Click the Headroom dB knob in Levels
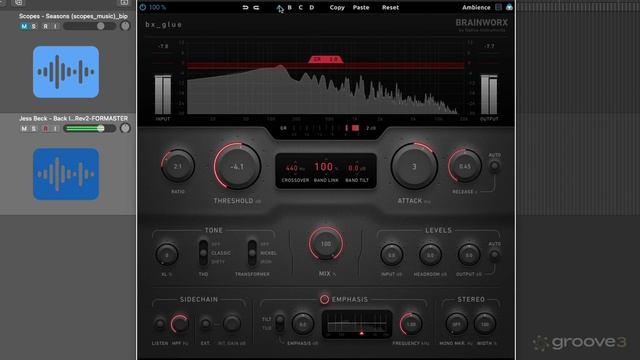Viewport: 640px width, 360px height. tap(430, 255)
